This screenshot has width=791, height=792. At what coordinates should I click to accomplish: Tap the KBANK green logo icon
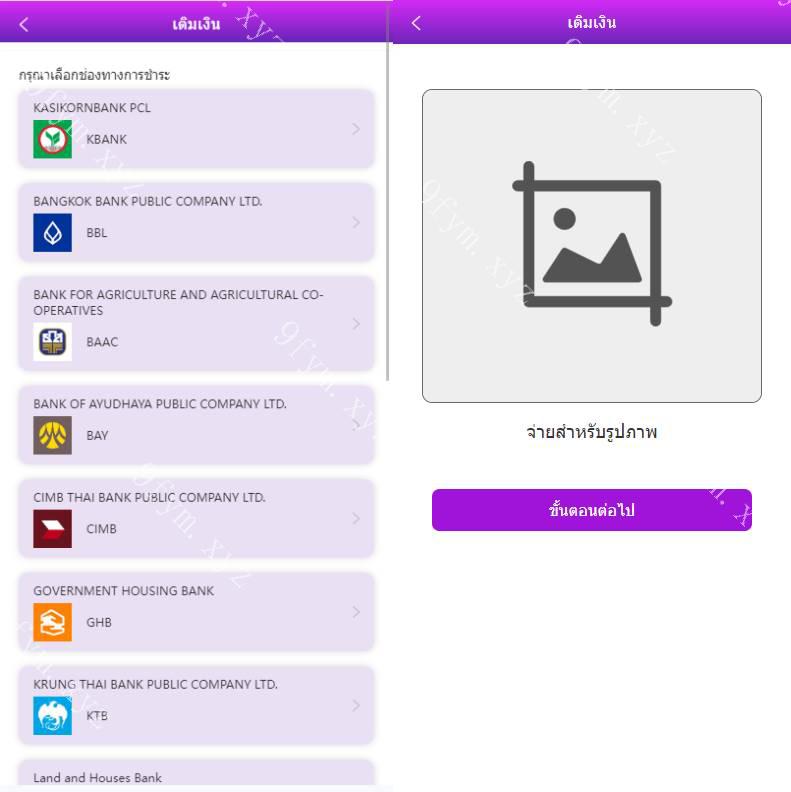pyautogui.click(x=53, y=139)
